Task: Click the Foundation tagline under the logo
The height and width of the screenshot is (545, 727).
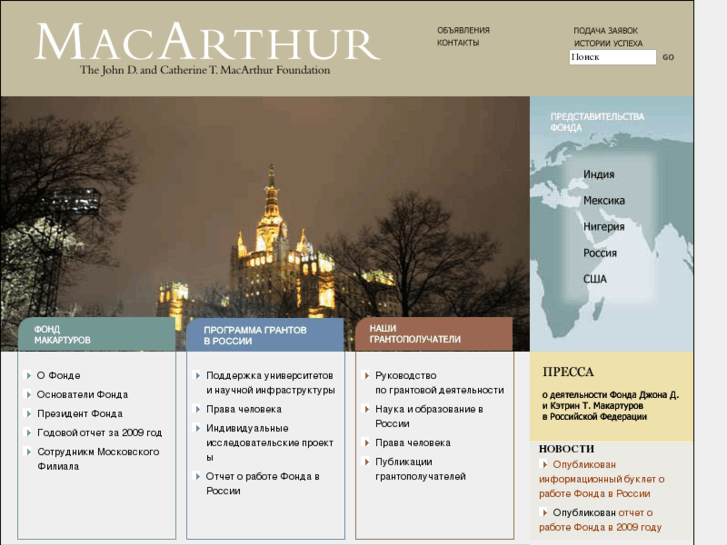Action: pyautogui.click(x=205, y=70)
